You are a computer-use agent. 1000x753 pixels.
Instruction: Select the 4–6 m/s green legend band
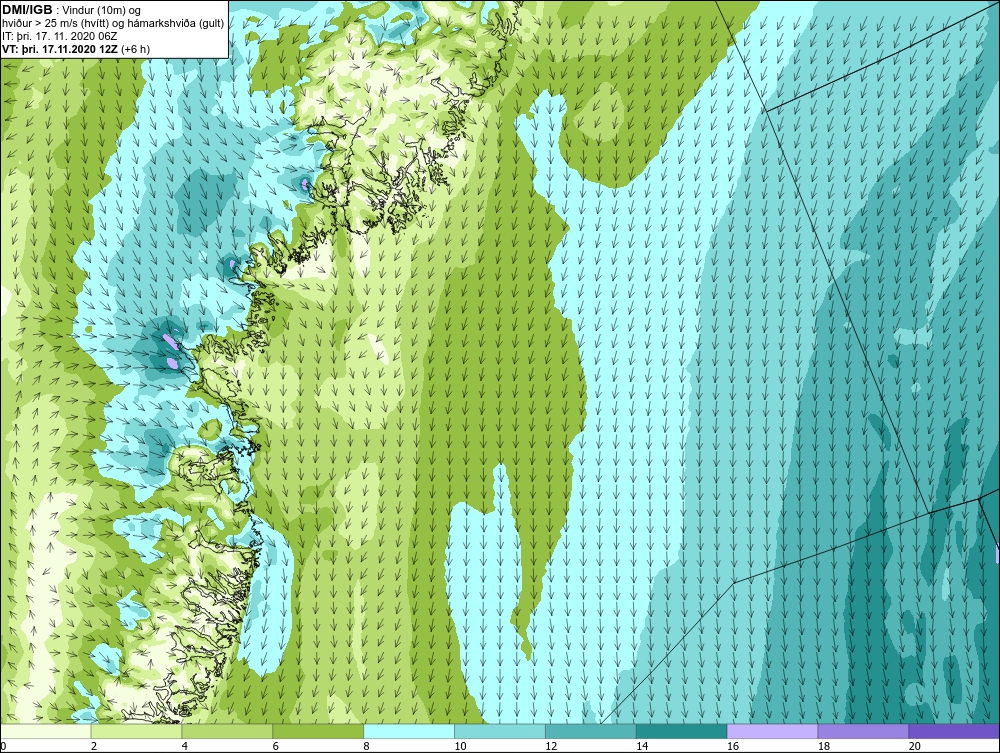tap(227, 731)
